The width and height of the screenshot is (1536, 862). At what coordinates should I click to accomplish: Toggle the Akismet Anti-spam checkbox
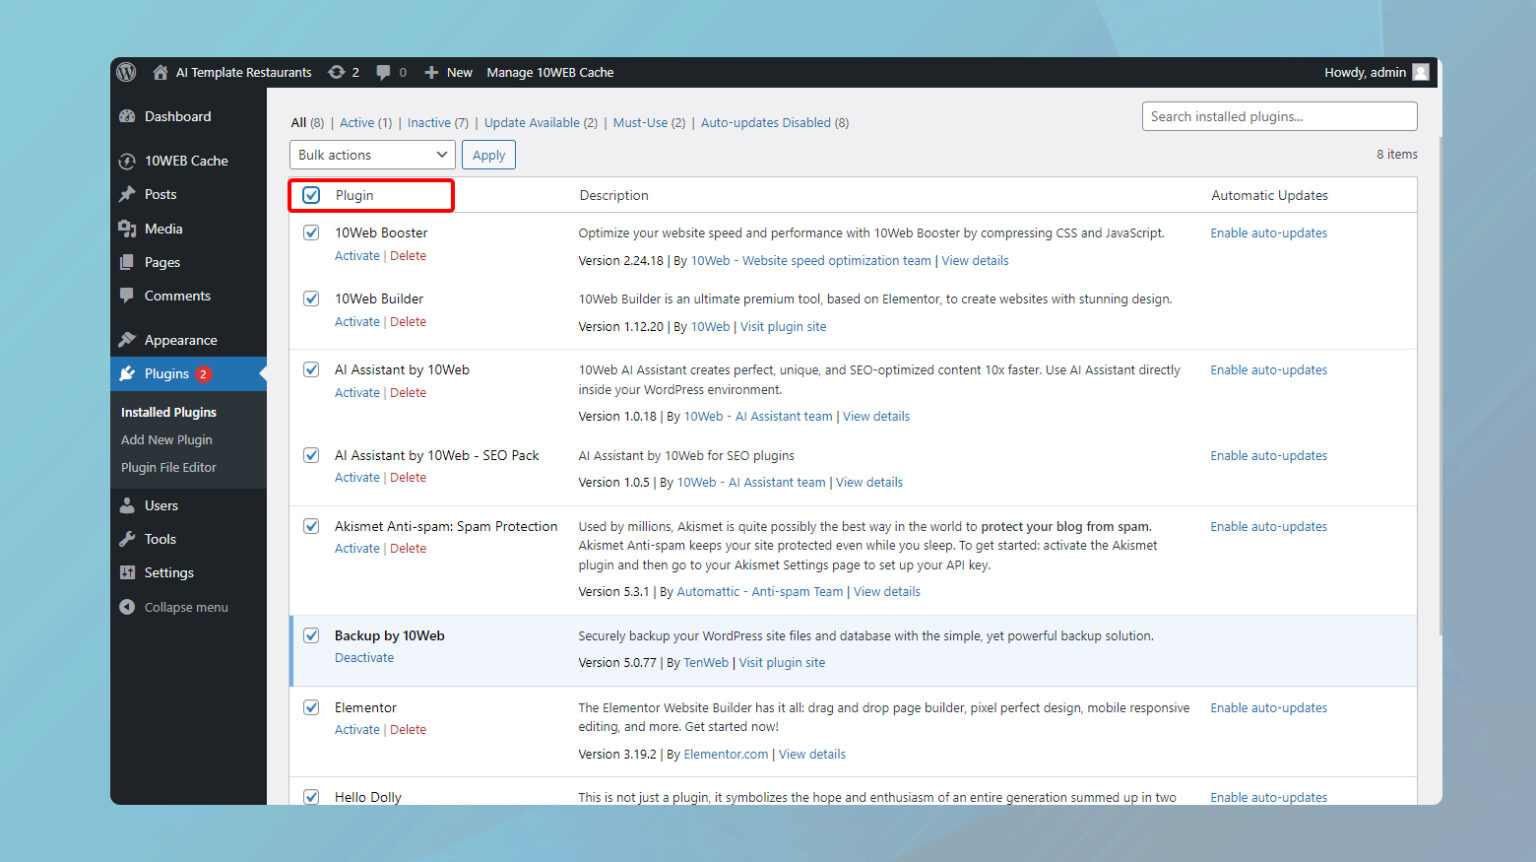click(x=311, y=526)
